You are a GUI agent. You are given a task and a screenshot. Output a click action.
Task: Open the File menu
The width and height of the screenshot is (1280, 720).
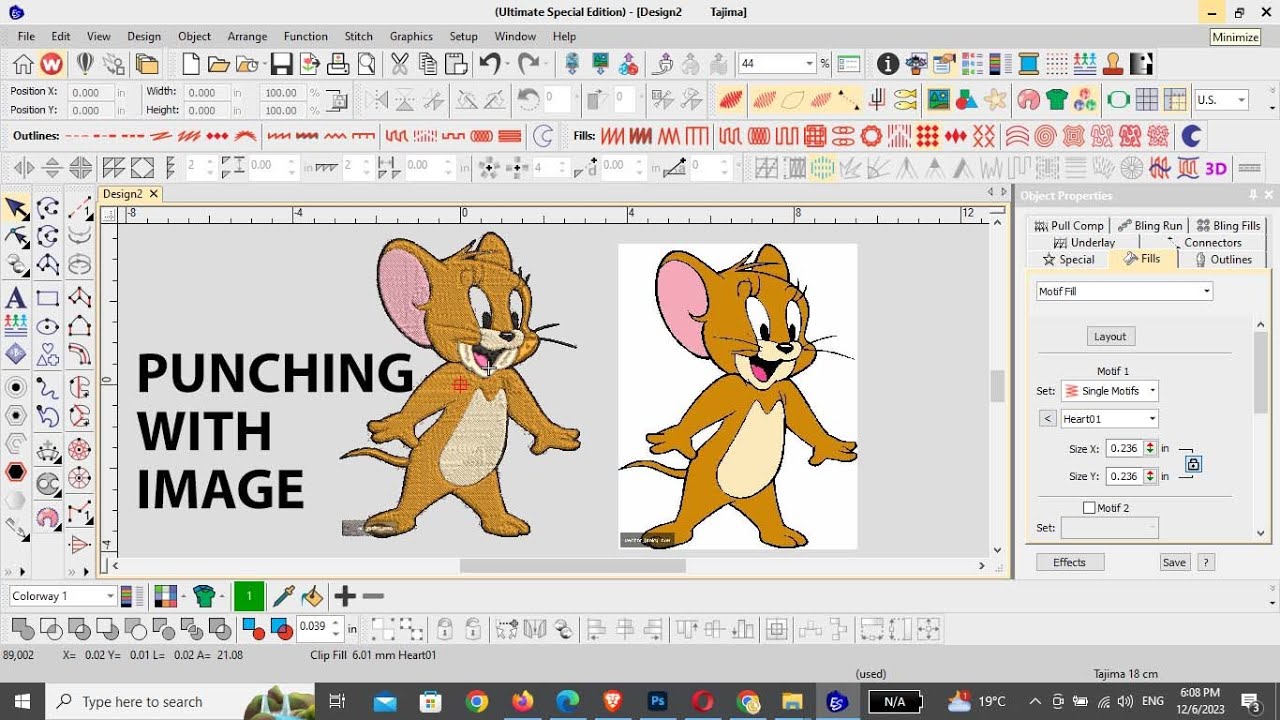[x=26, y=36]
